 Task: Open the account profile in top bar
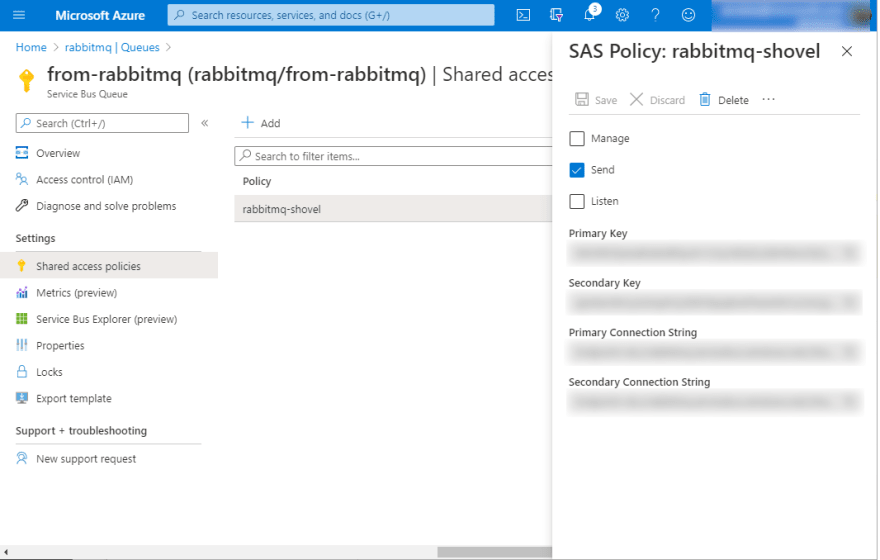(x=793, y=15)
